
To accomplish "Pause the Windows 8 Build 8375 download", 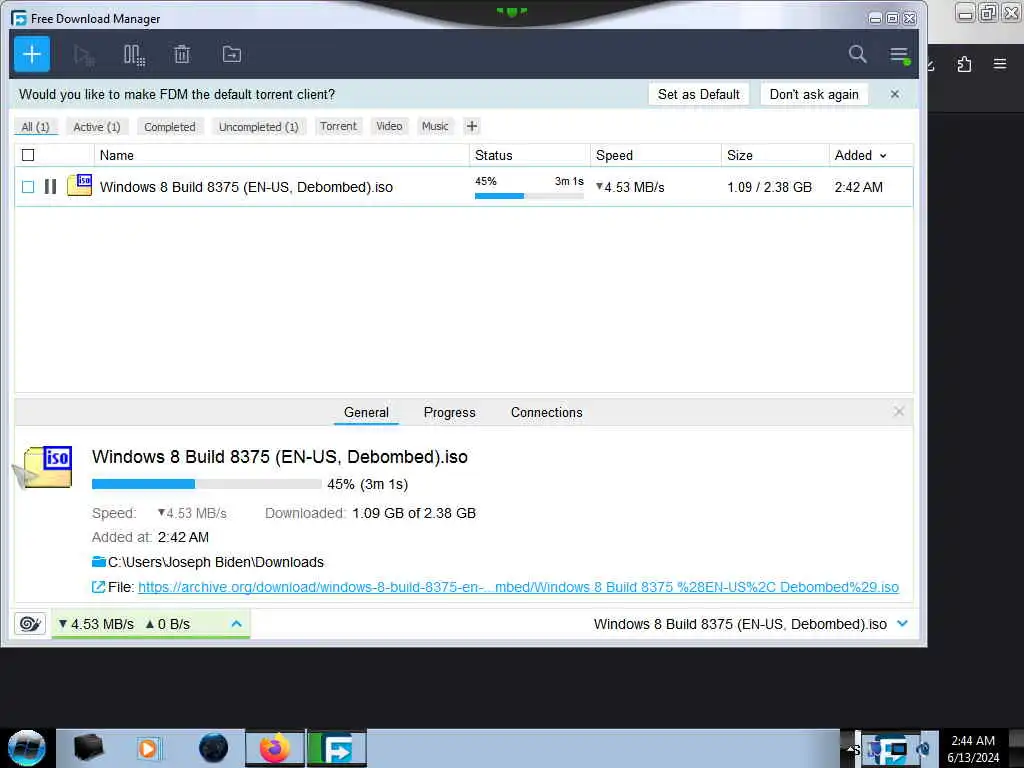I will 50,187.
